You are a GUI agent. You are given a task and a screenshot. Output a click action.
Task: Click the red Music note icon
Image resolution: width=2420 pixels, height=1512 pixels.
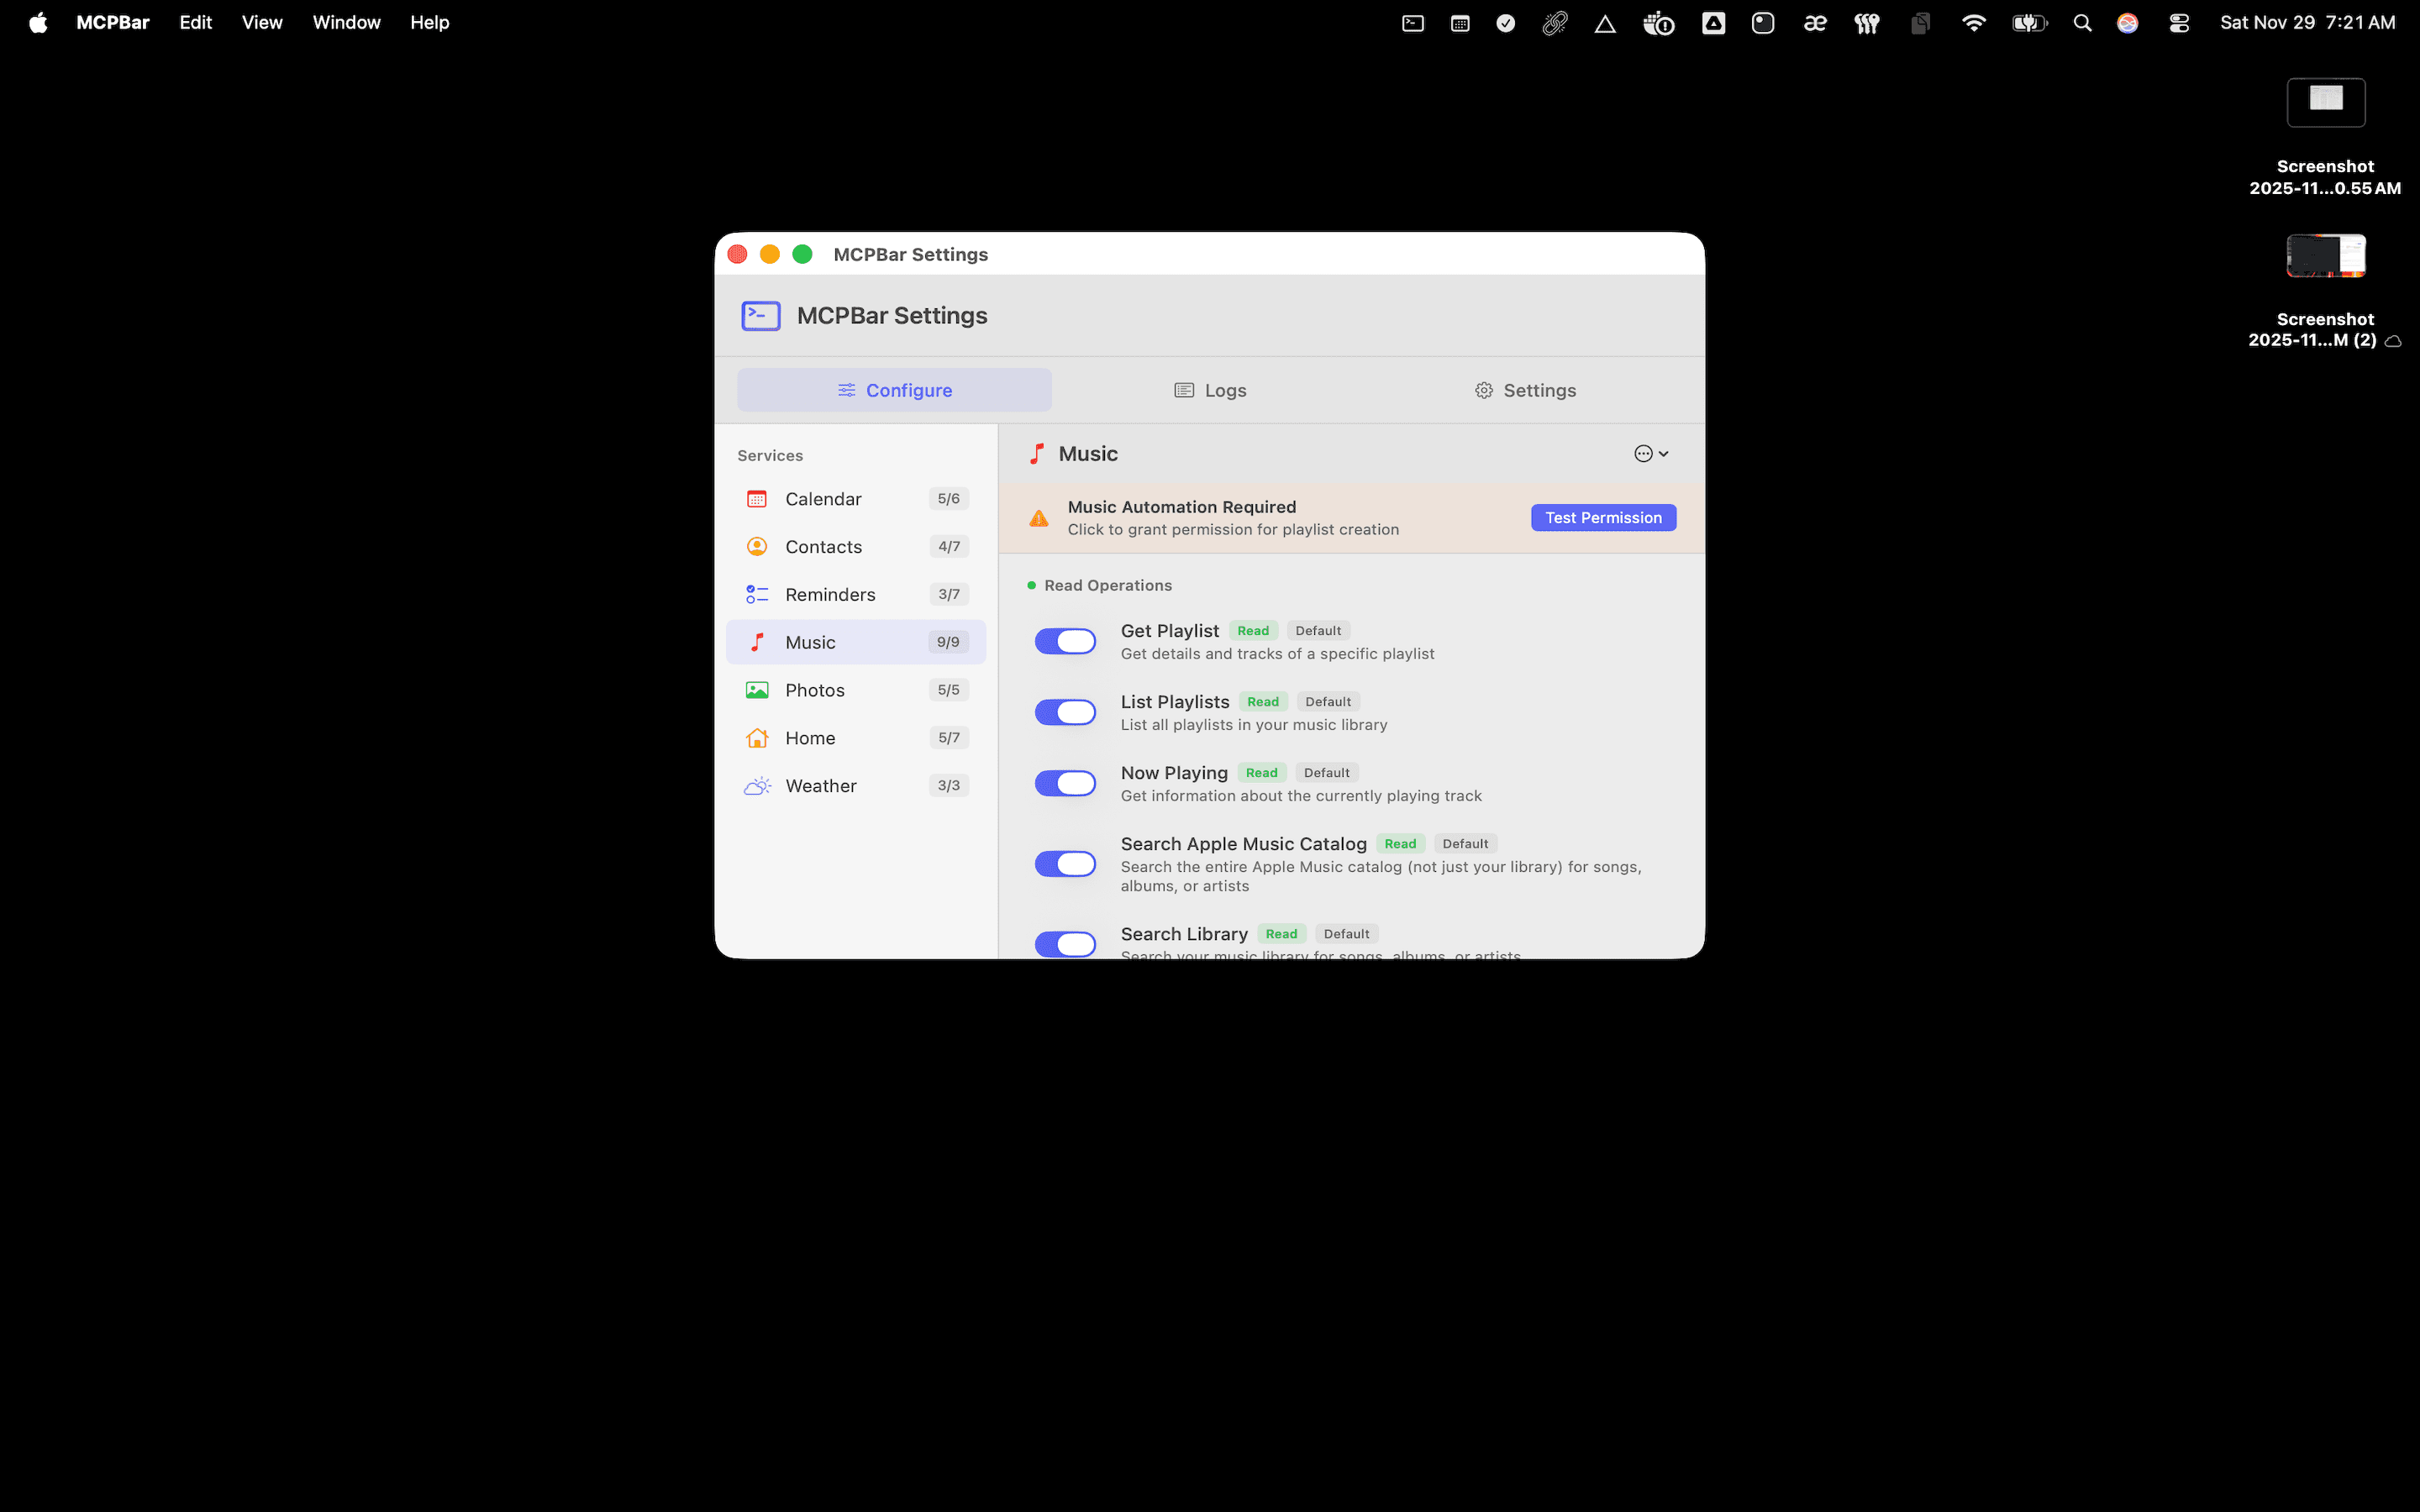pyautogui.click(x=757, y=641)
